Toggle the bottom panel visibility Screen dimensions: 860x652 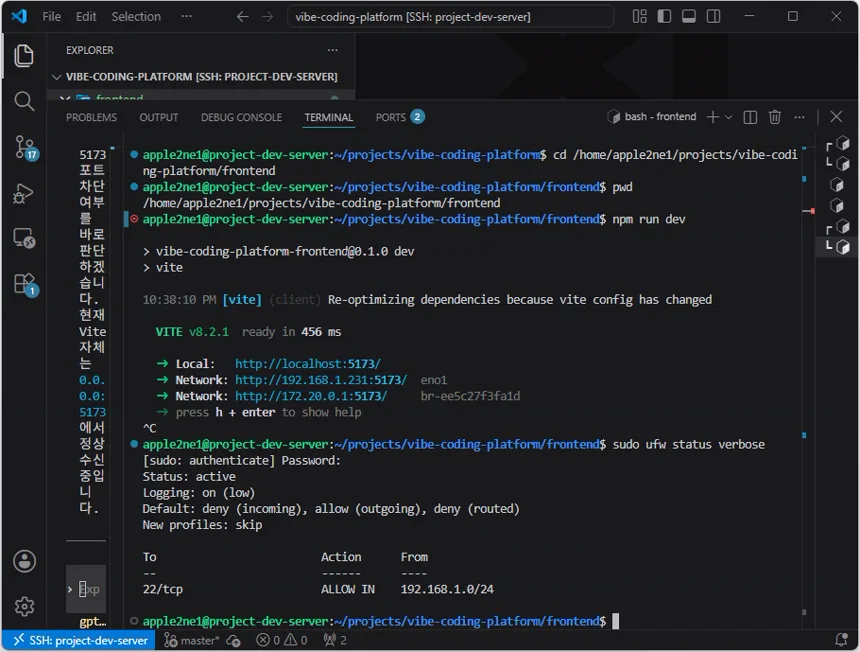[x=689, y=16]
